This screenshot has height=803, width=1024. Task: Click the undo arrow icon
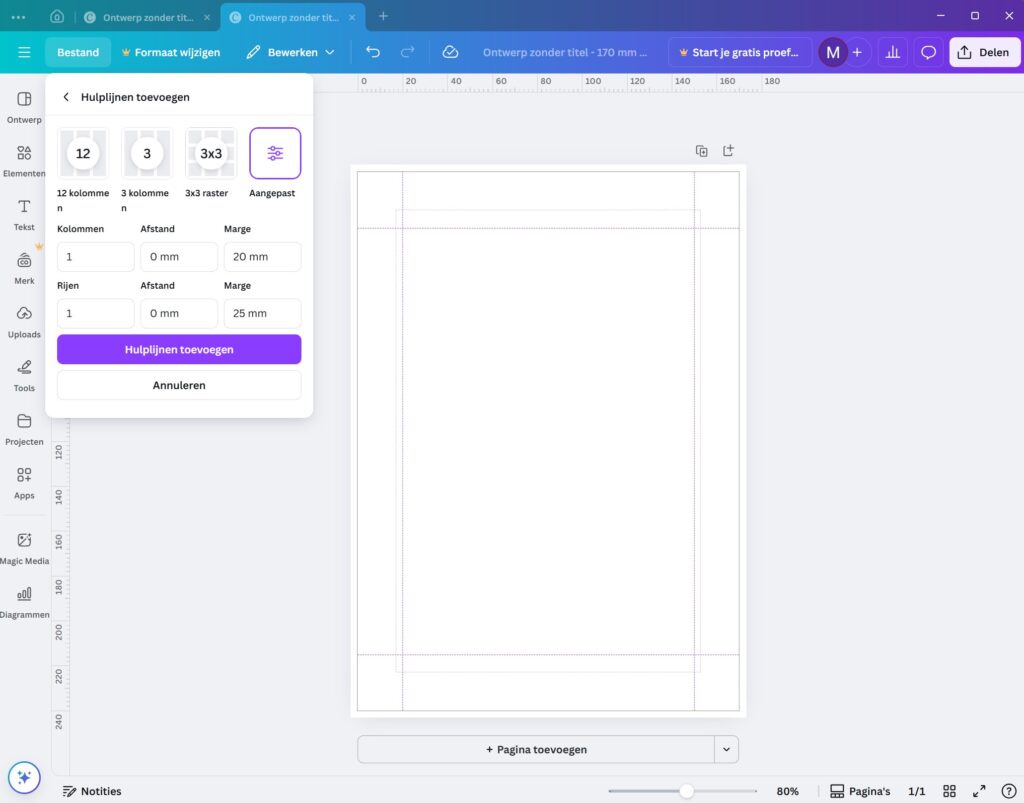click(x=373, y=52)
